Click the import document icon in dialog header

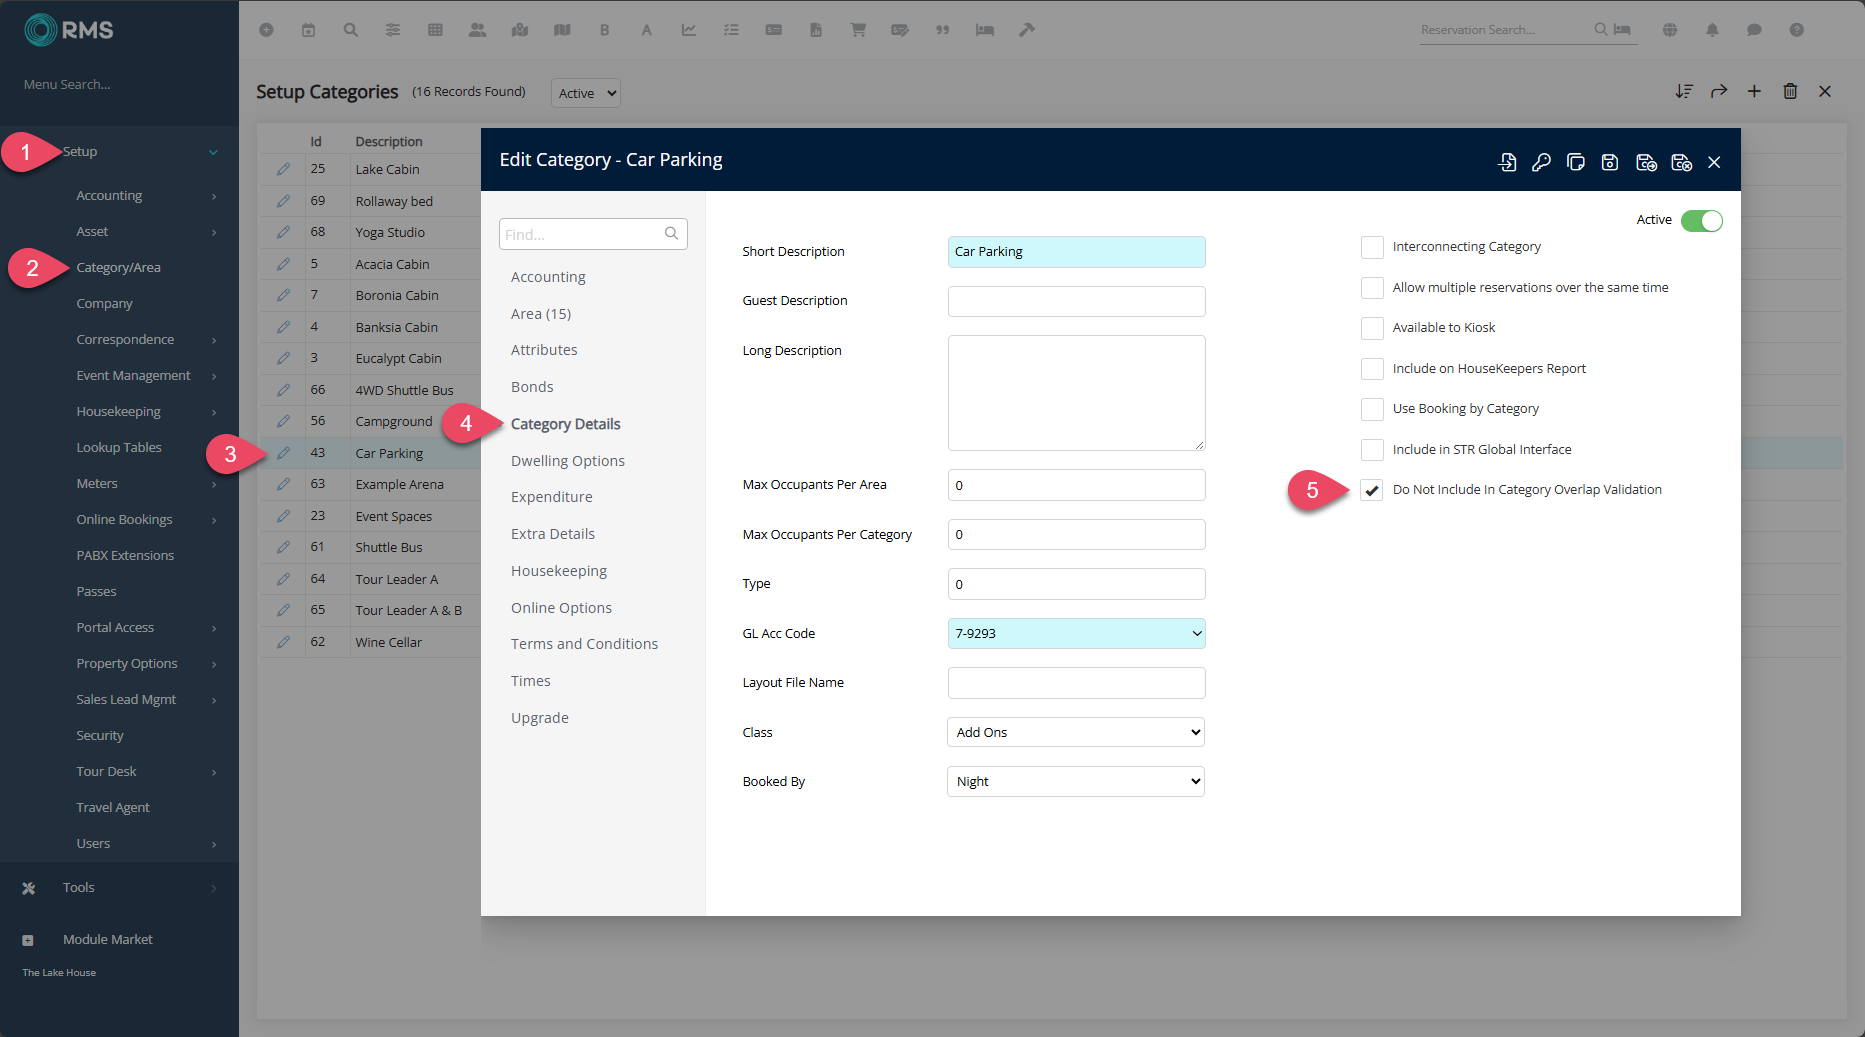1508,162
